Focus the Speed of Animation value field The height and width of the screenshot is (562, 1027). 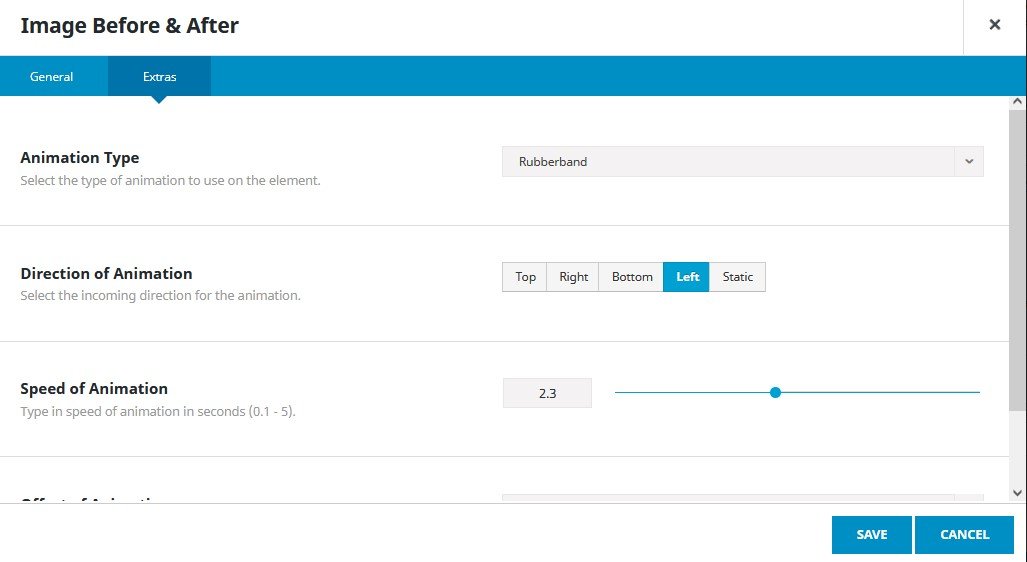[x=547, y=393]
